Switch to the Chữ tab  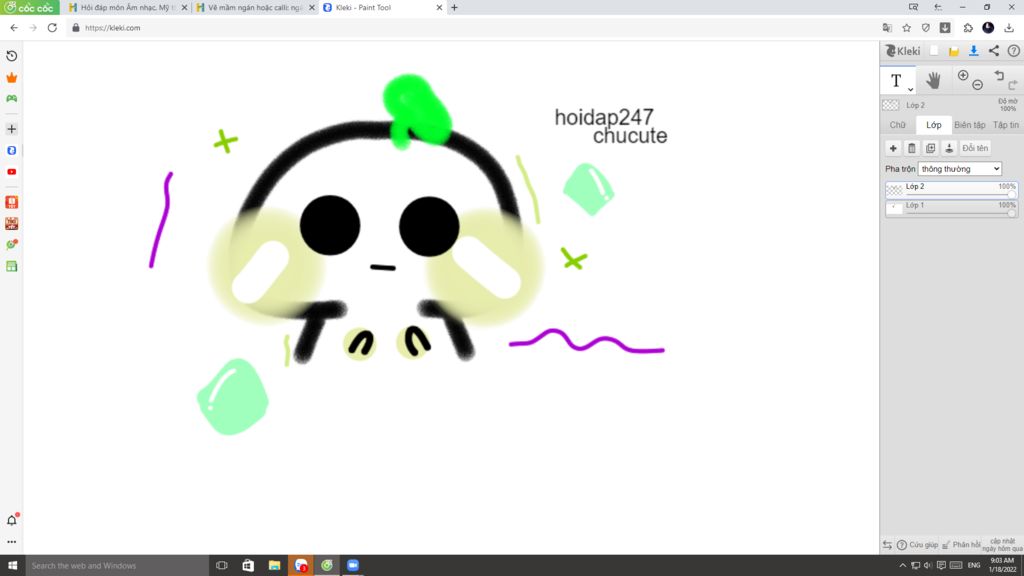898,125
